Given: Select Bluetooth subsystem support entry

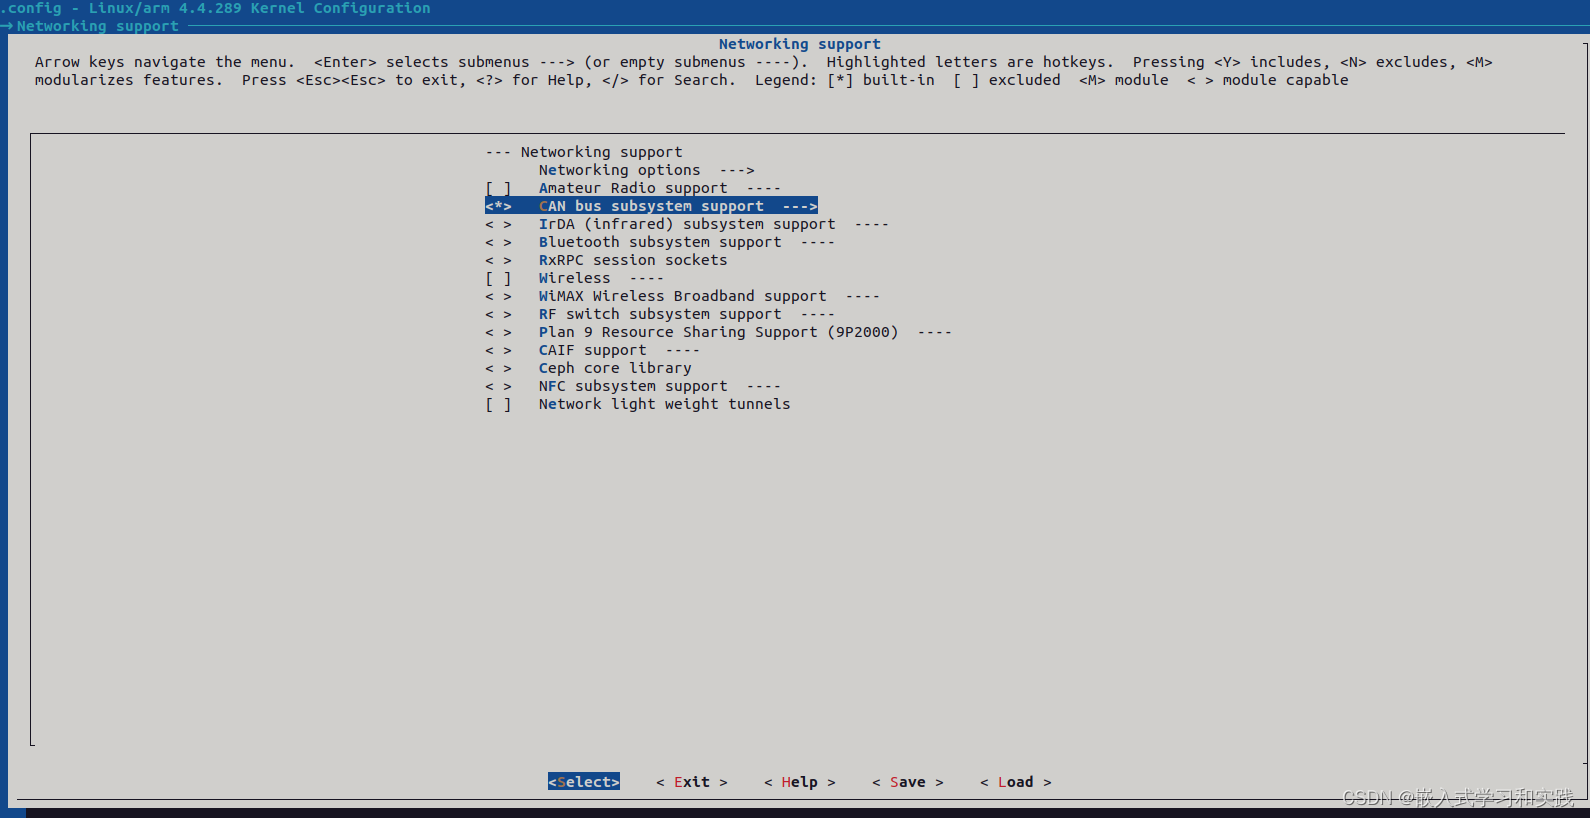Looking at the screenshot, I should 660,242.
